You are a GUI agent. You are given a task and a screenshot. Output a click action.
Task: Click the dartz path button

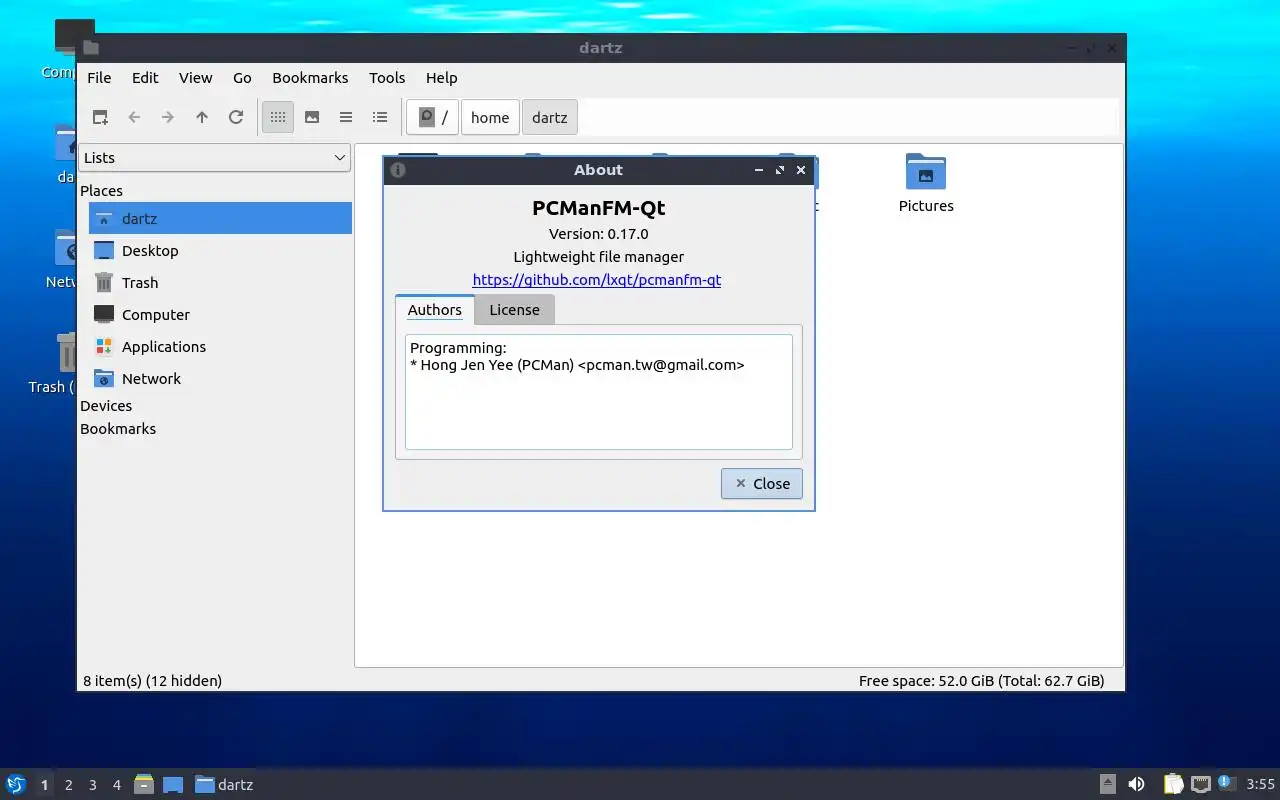point(550,117)
